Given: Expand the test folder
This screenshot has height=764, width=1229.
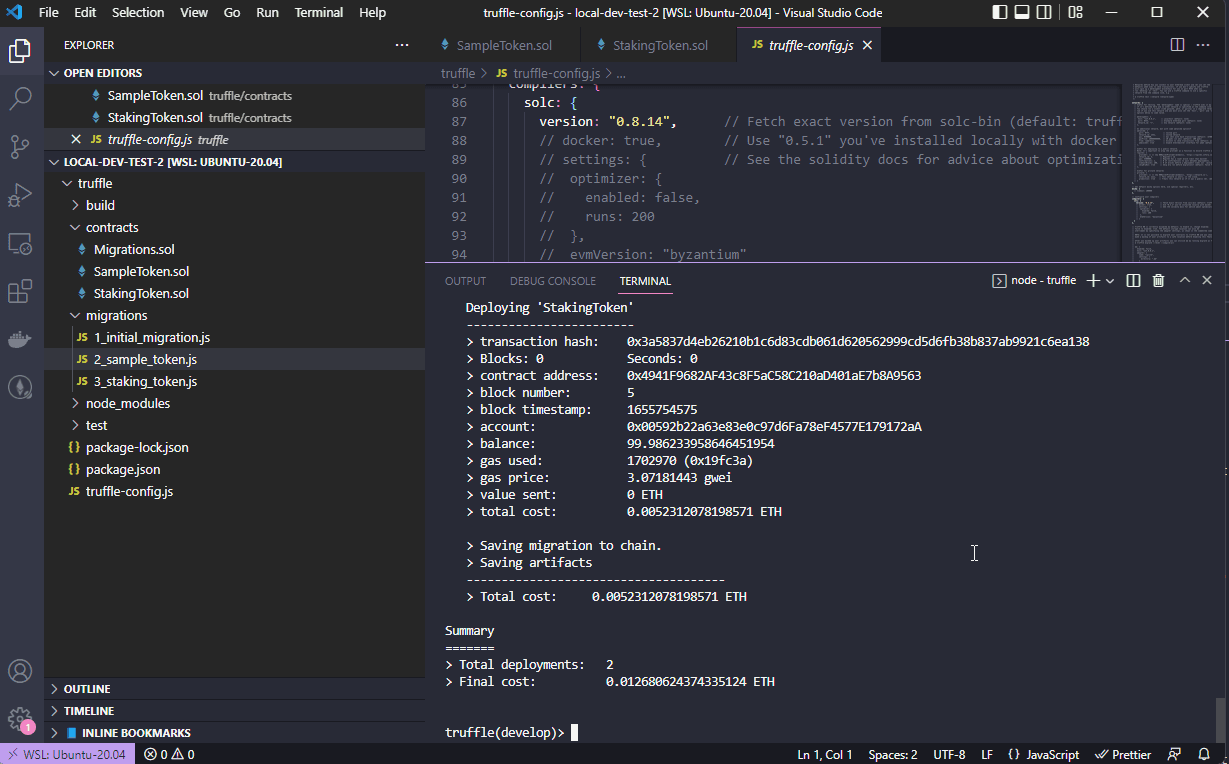Looking at the screenshot, I should click(235, 425).
